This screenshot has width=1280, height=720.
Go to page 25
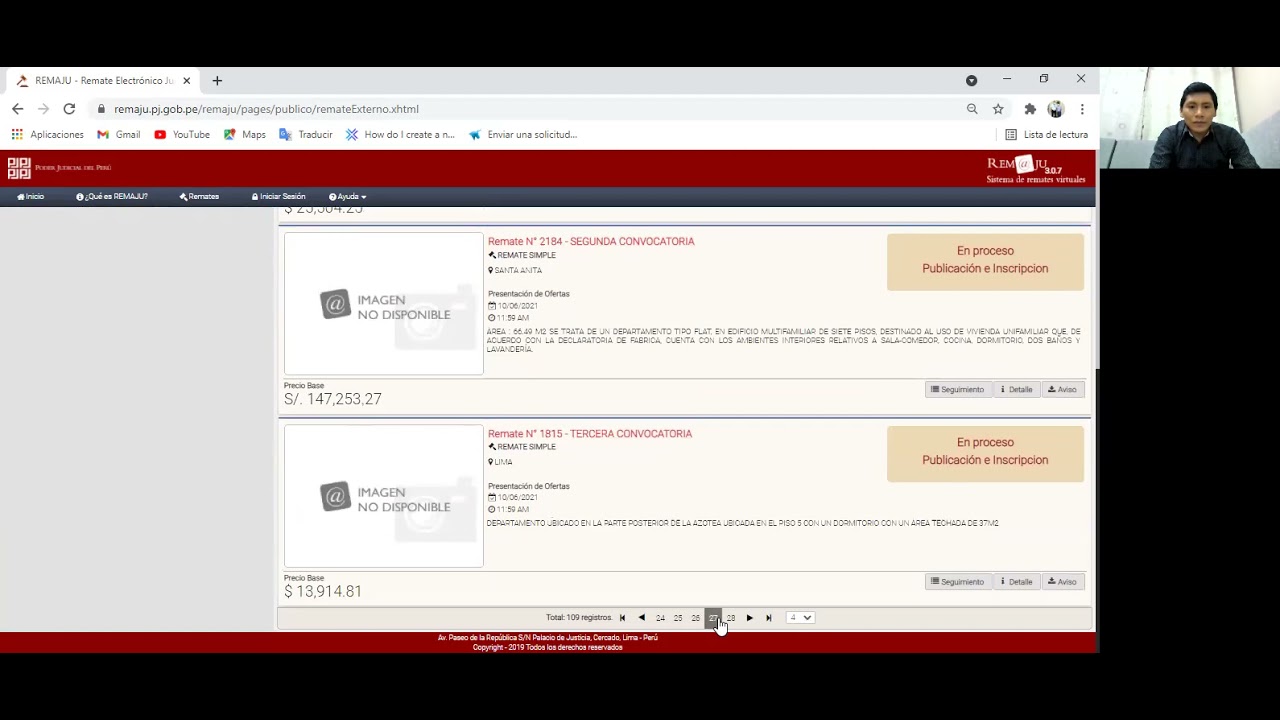[678, 618]
